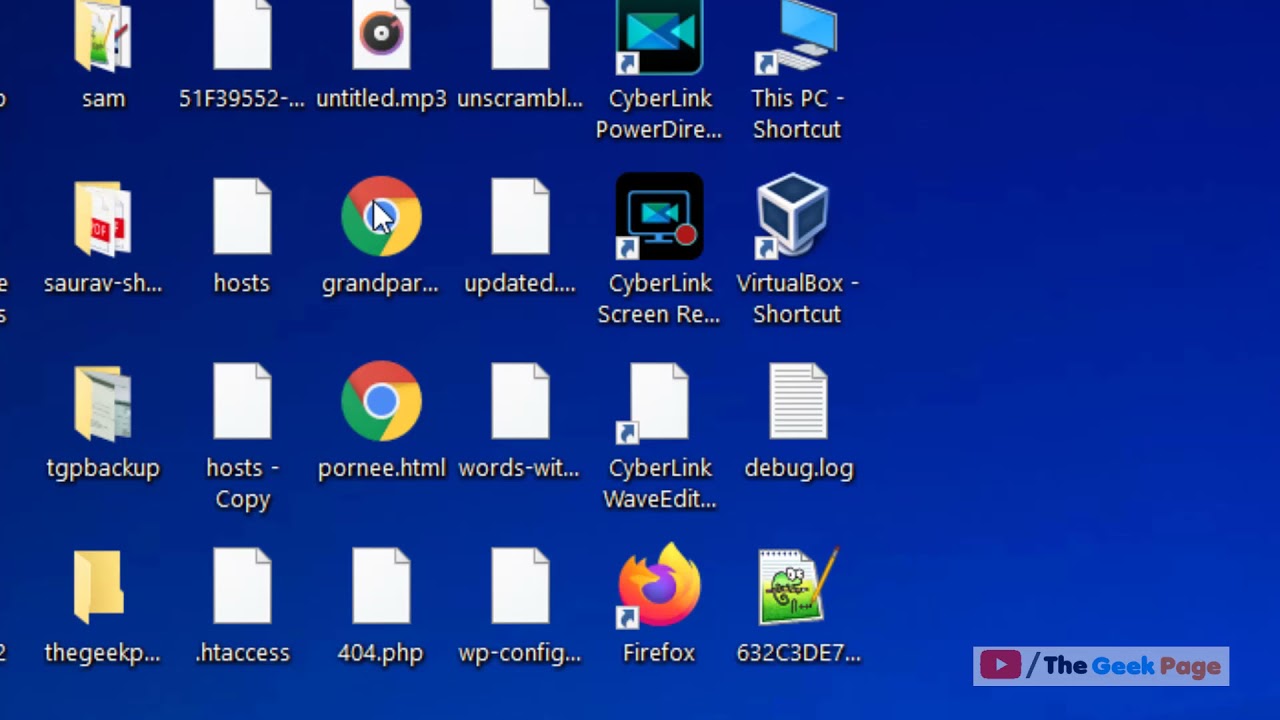
Task: Select the unscrambl... file icon
Action: click(x=520, y=36)
